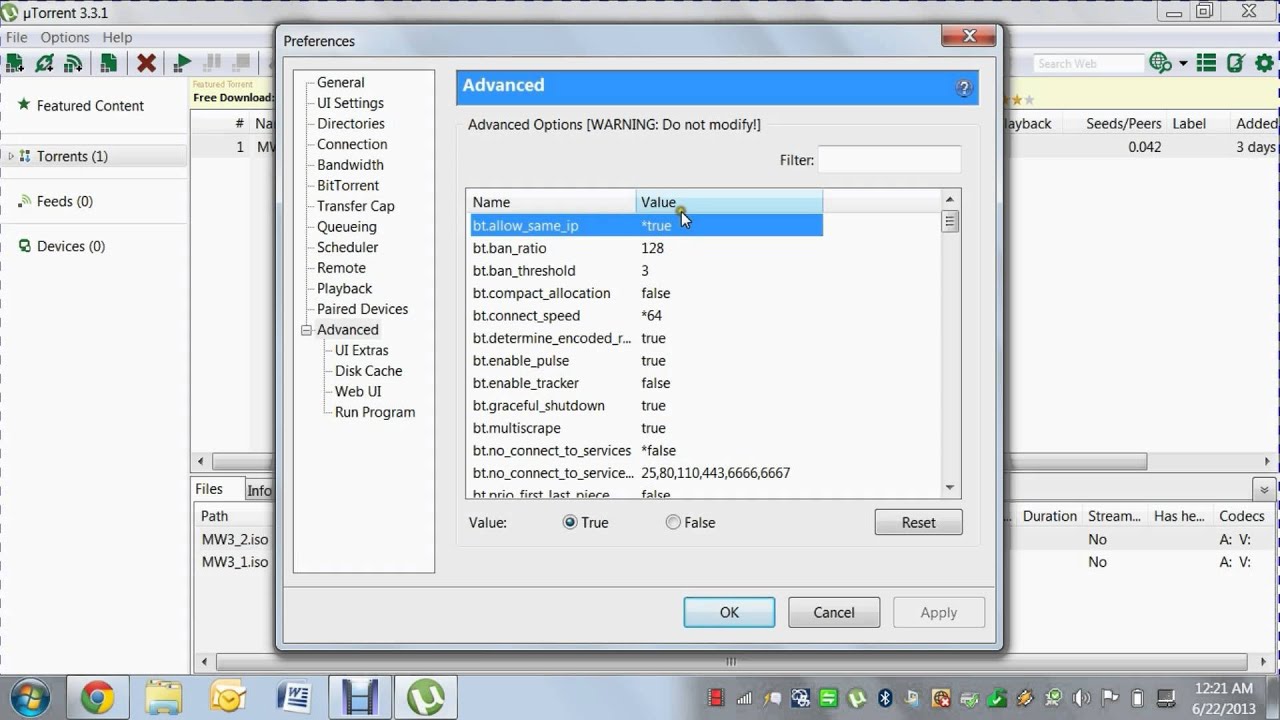This screenshot has width=1280, height=720.
Task: Click the advanced options list scrollbar up arrow
Action: click(950, 199)
